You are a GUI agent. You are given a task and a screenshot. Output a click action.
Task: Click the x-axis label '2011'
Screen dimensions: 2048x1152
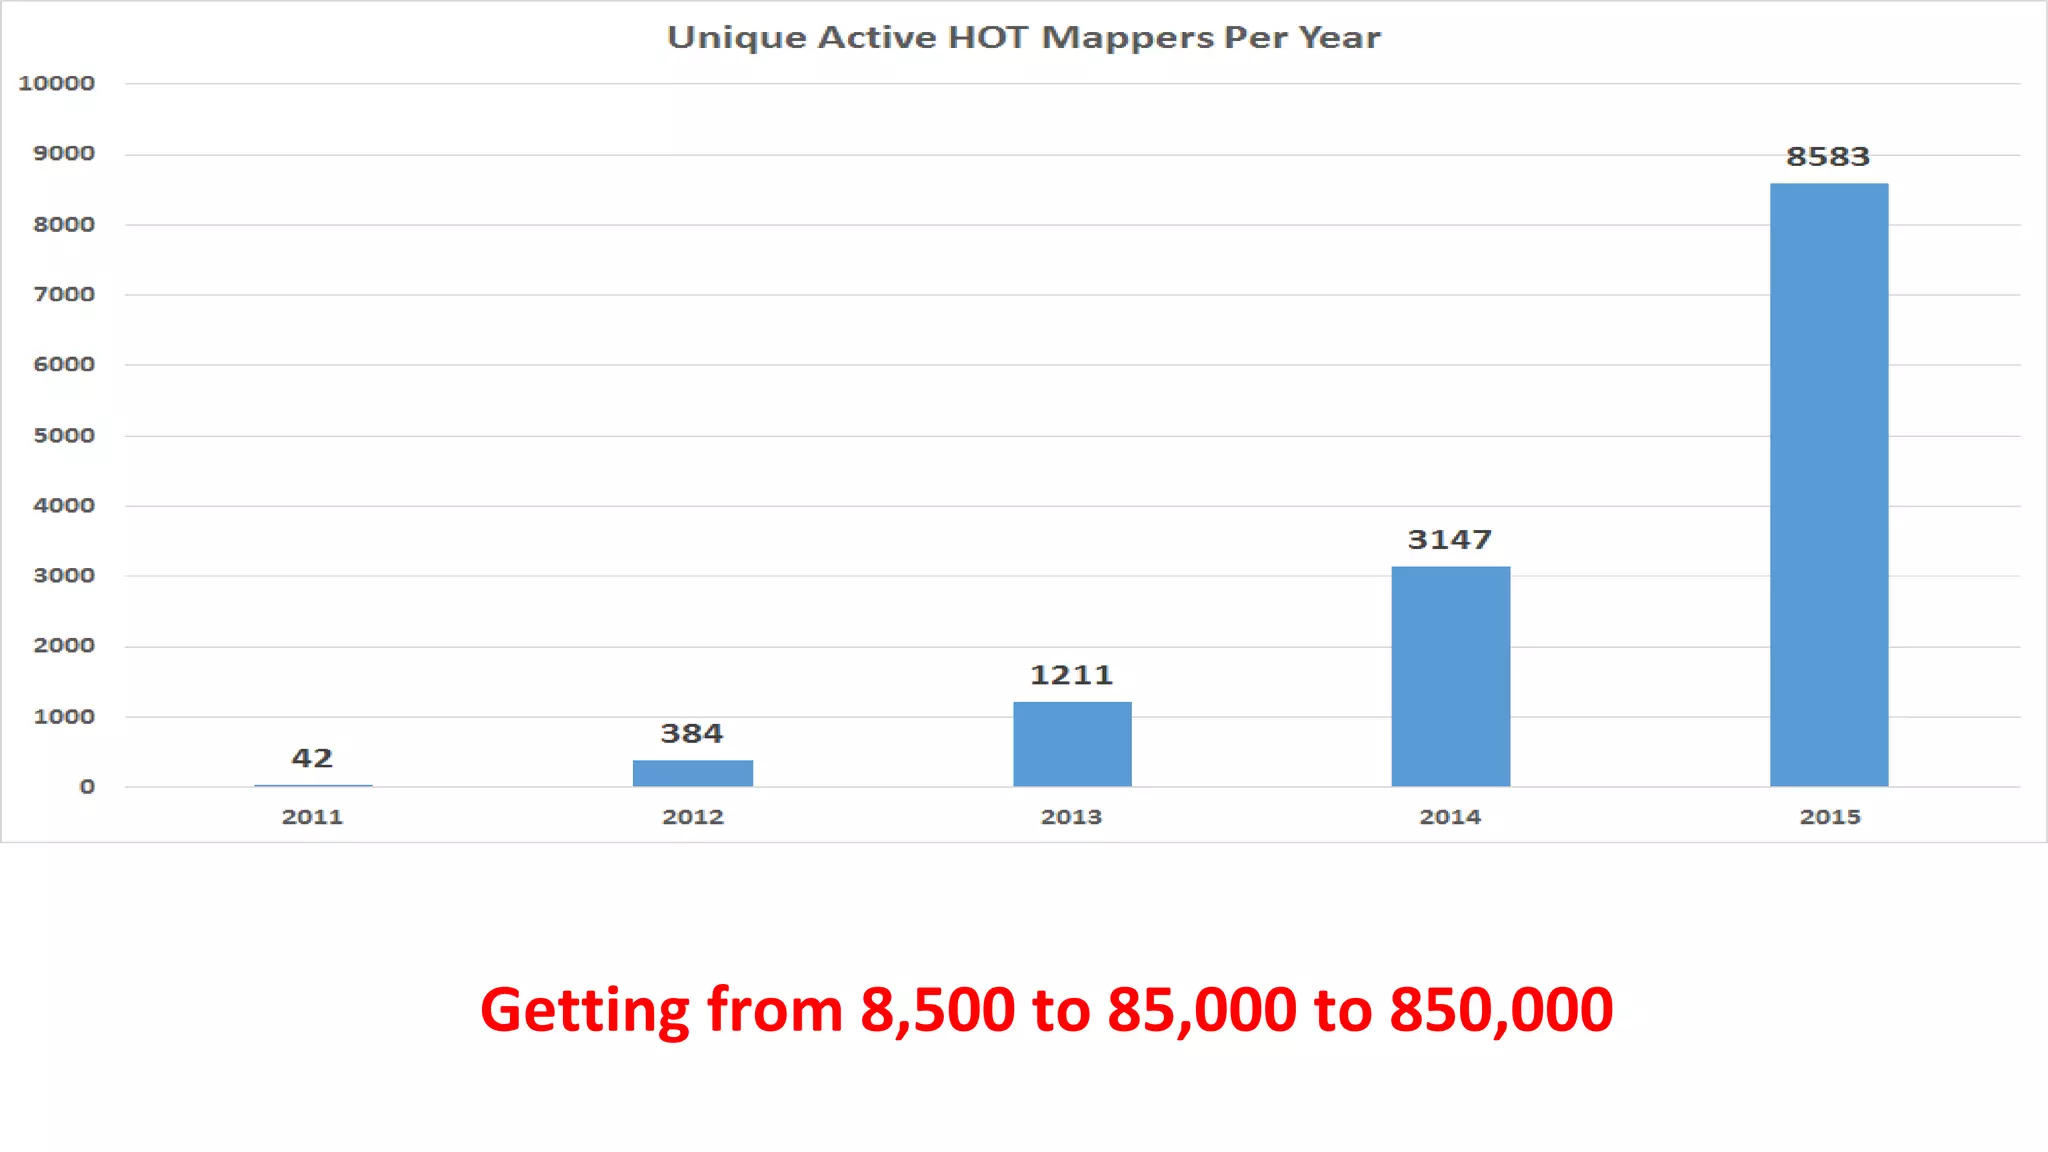313,817
